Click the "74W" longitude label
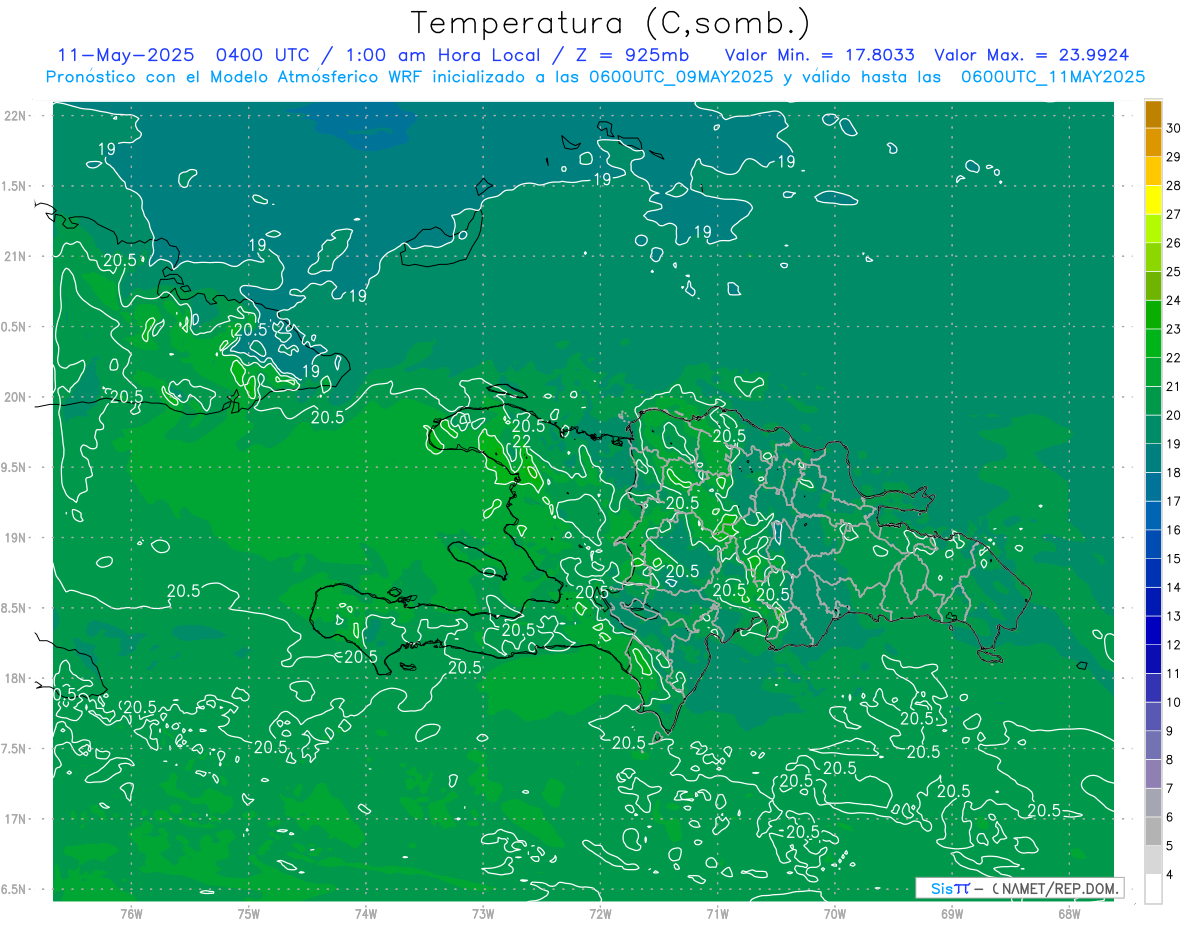This screenshot has height=927, width=1200. (x=366, y=913)
